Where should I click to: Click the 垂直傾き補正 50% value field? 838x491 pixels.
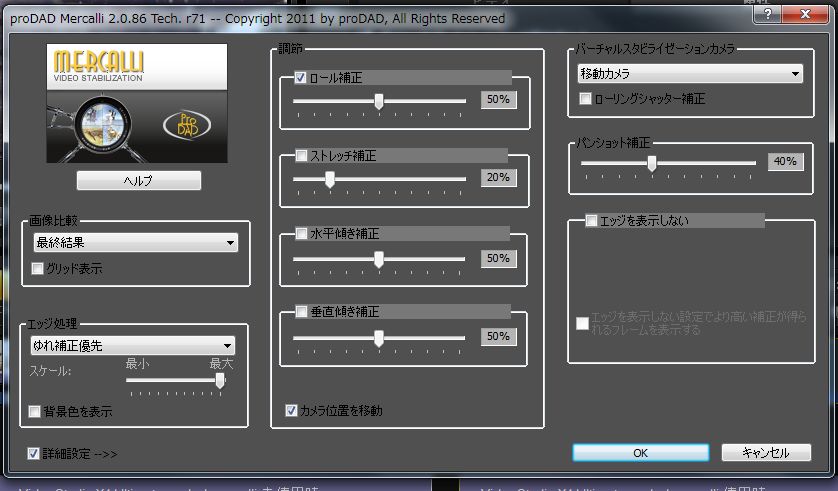tap(499, 337)
